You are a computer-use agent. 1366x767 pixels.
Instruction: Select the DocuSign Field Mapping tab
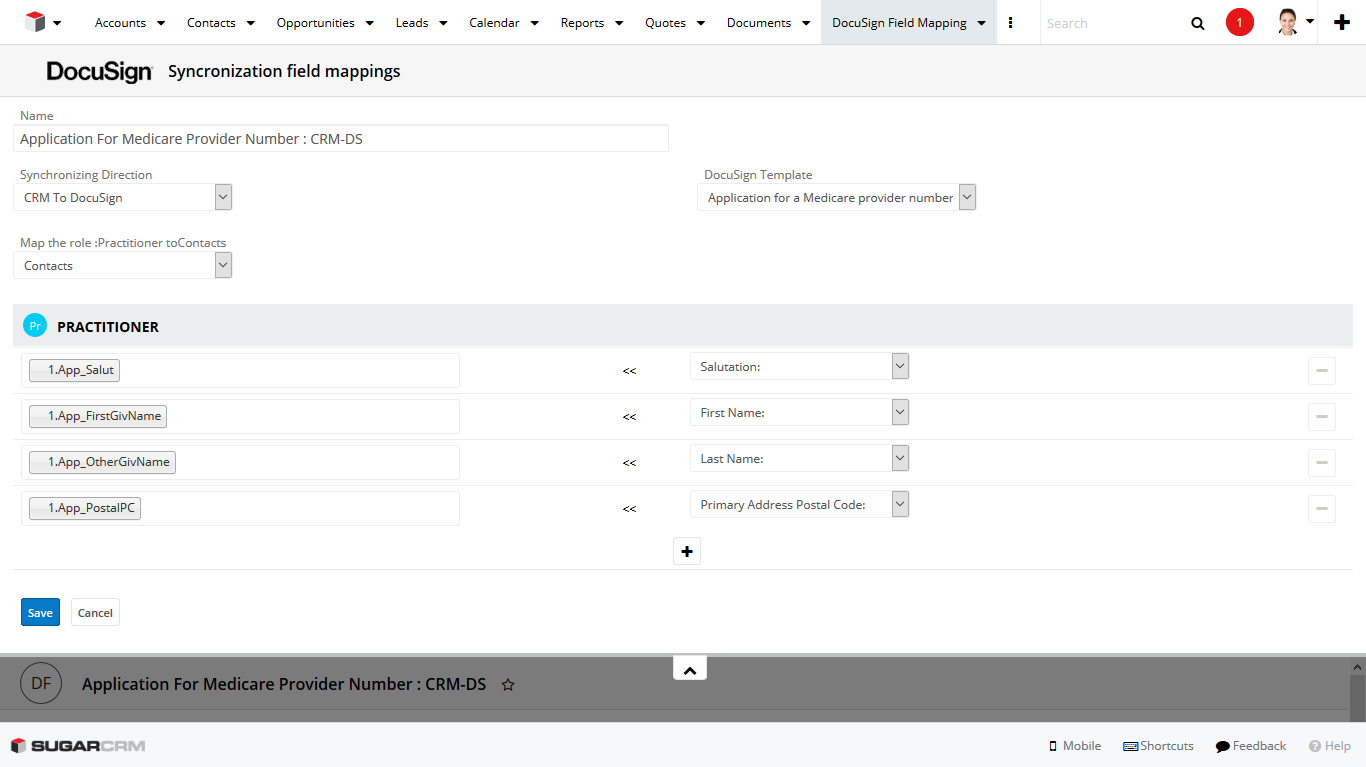[899, 23]
